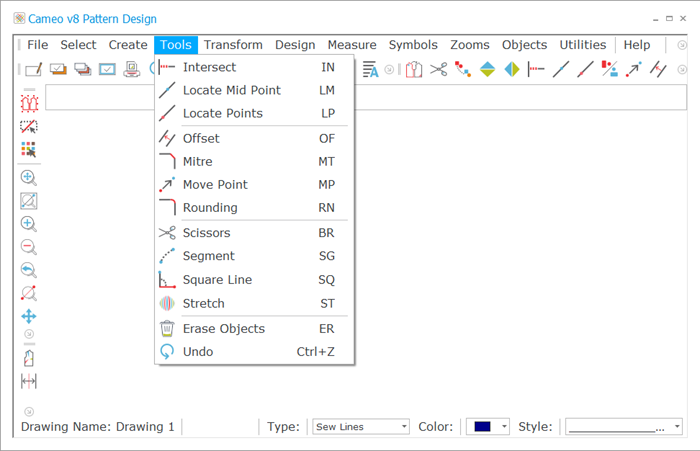The height and width of the screenshot is (451, 700).
Task: Expand the overflow arrow beside the text alignment icon
Action: (x=389, y=70)
